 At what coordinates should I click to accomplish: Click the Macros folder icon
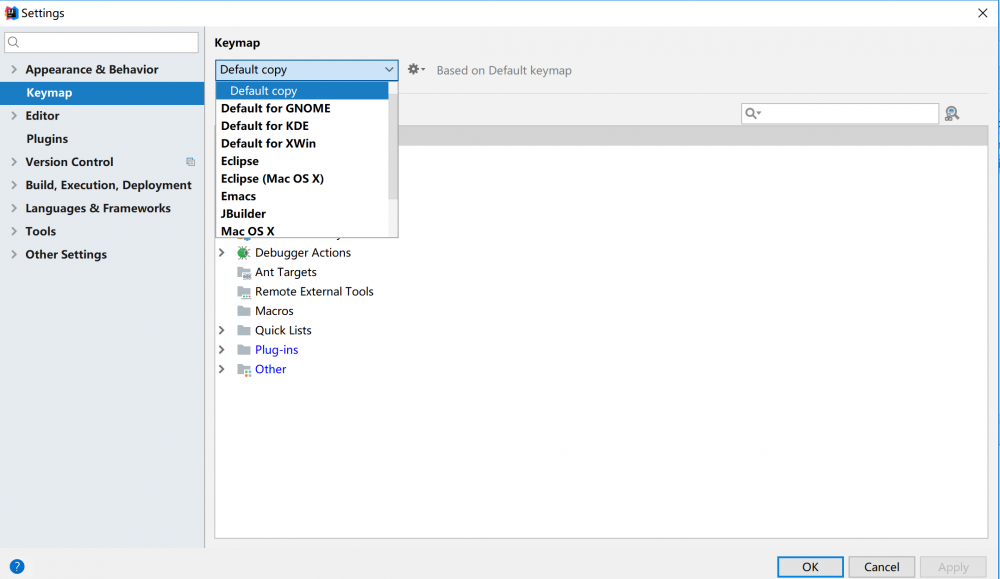click(x=244, y=311)
